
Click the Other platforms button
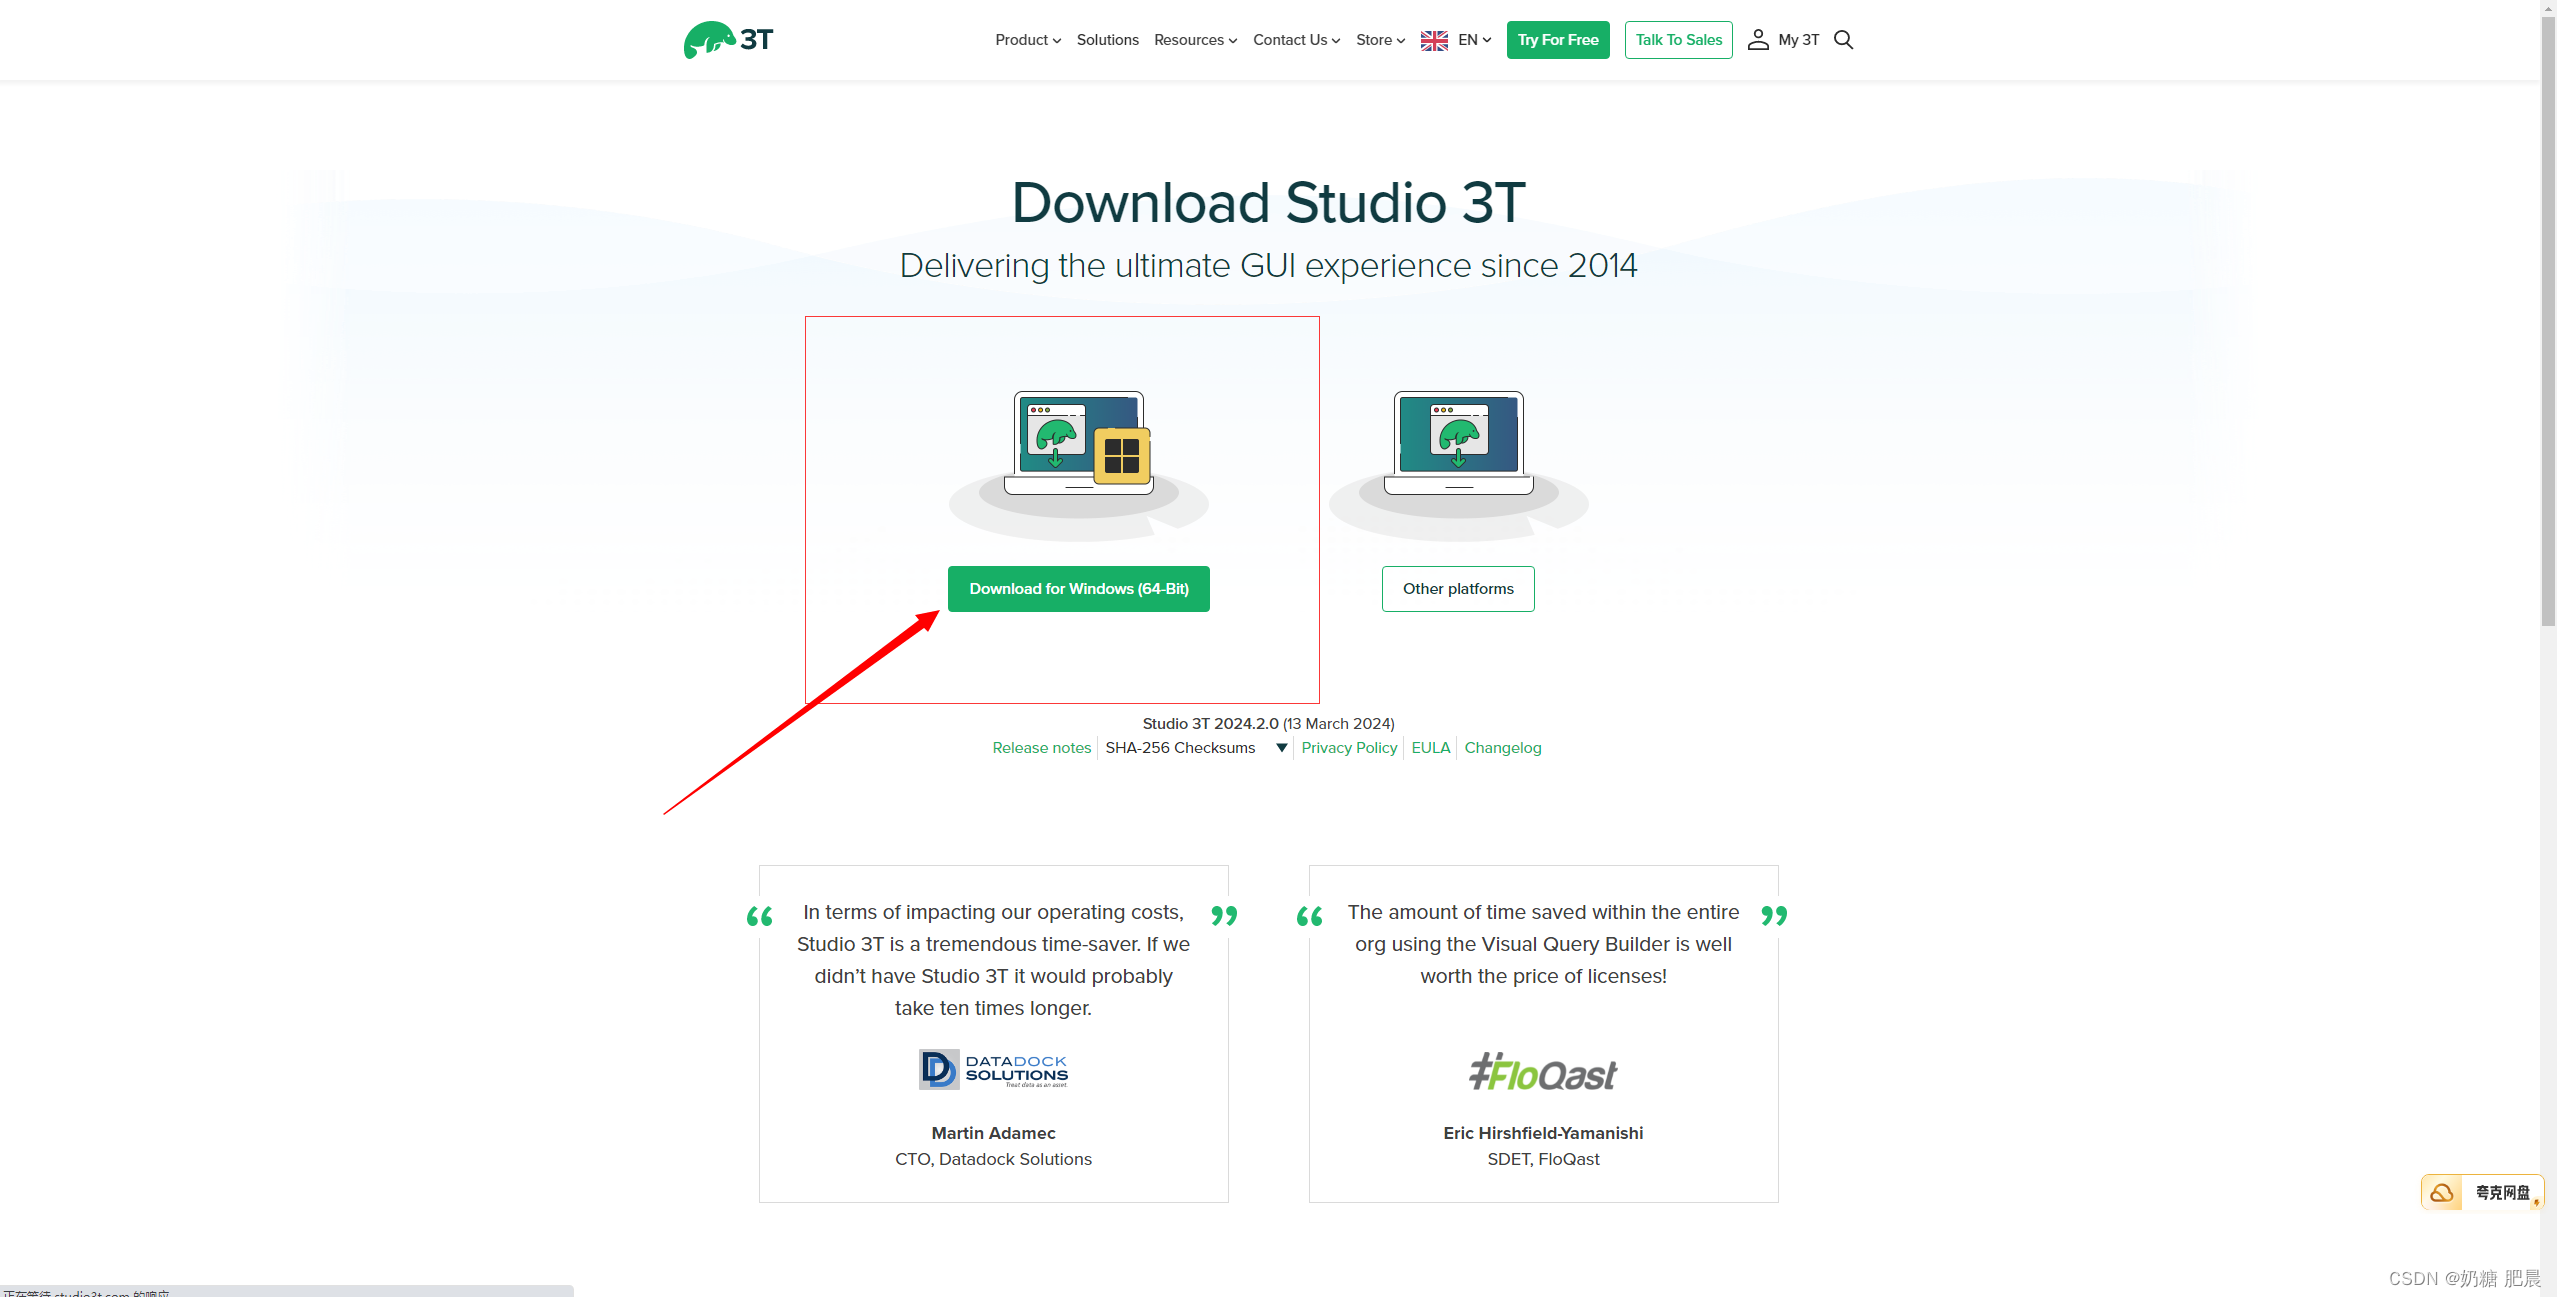point(1457,589)
